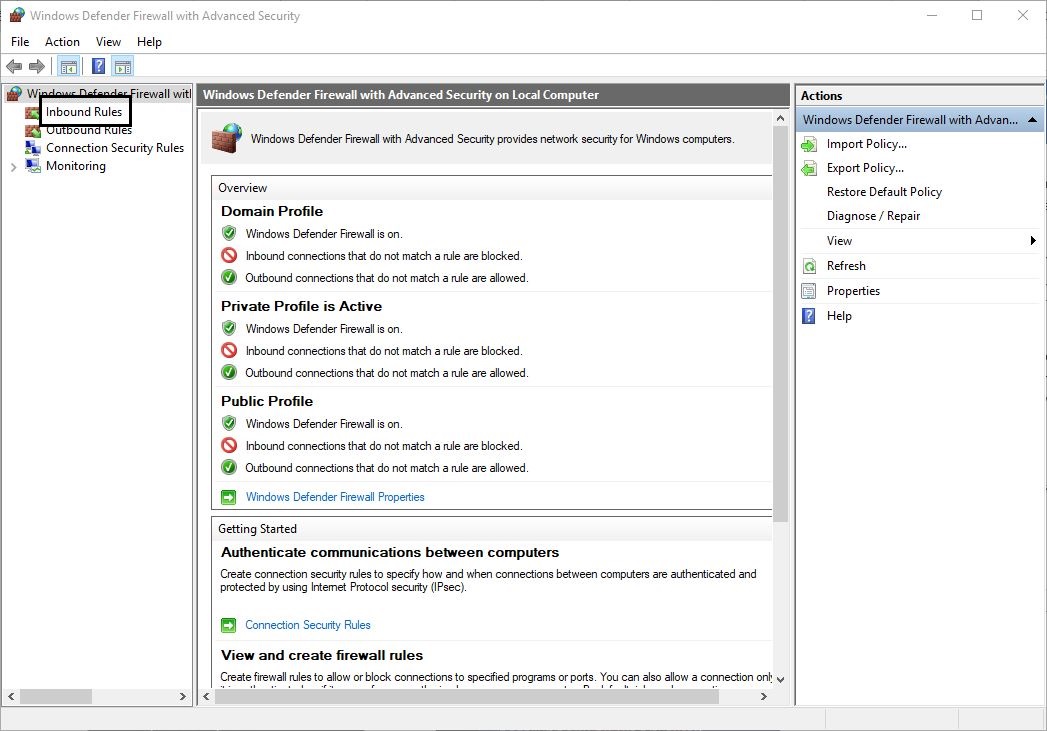This screenshot has height=731, width=1047.
Task: Click Properties in Actions pane
Action: pyautogui.click(x=853, y=291)
